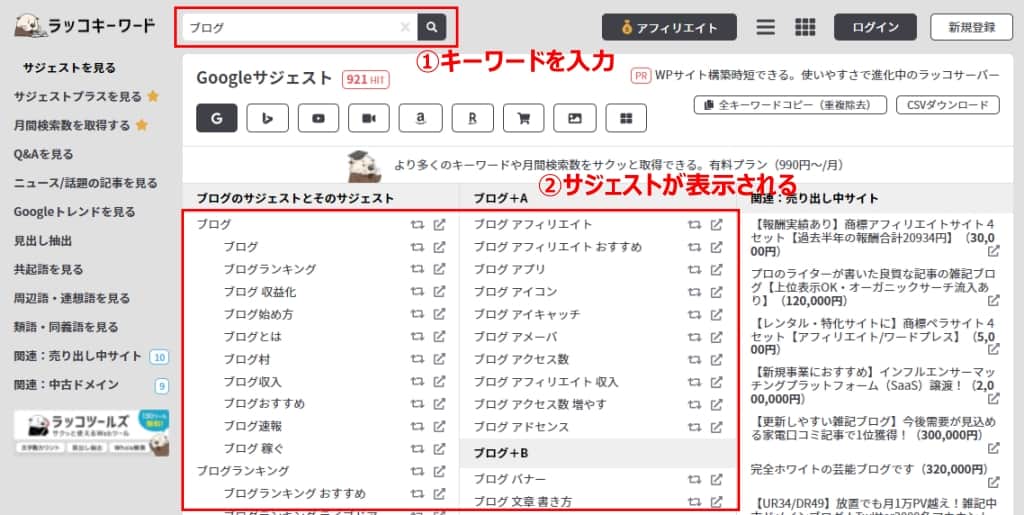Screen dimensions: 1024x515
Task: Select the image suggest source icon
Action: point(575,118)
